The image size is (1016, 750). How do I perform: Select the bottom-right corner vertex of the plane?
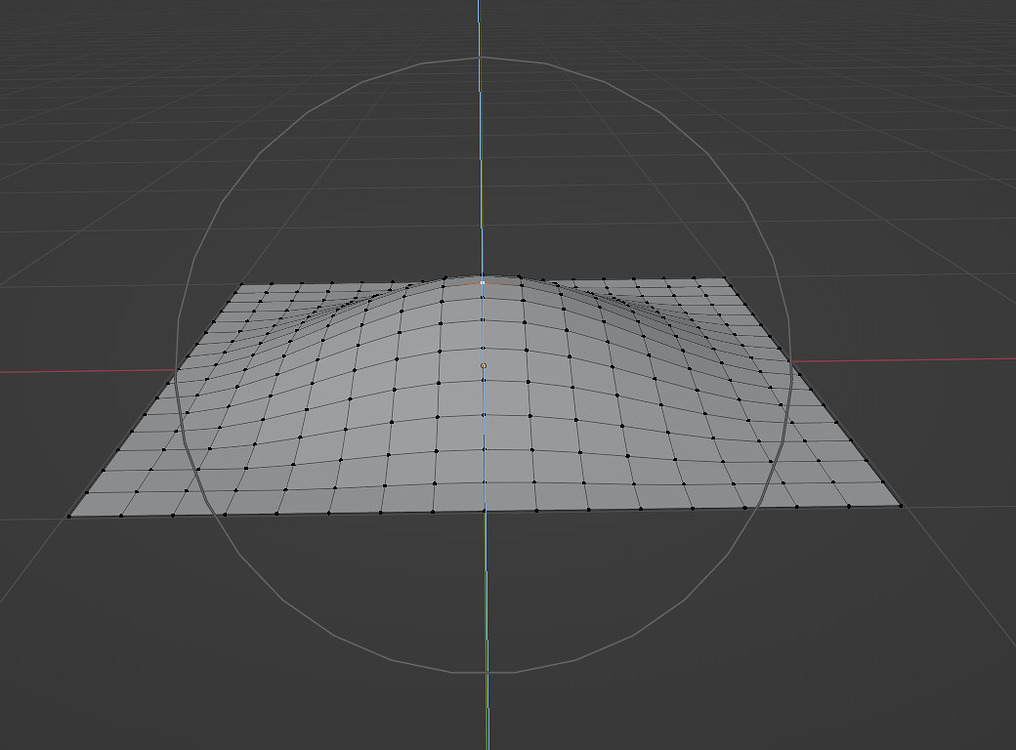click(x=899, y=504)
